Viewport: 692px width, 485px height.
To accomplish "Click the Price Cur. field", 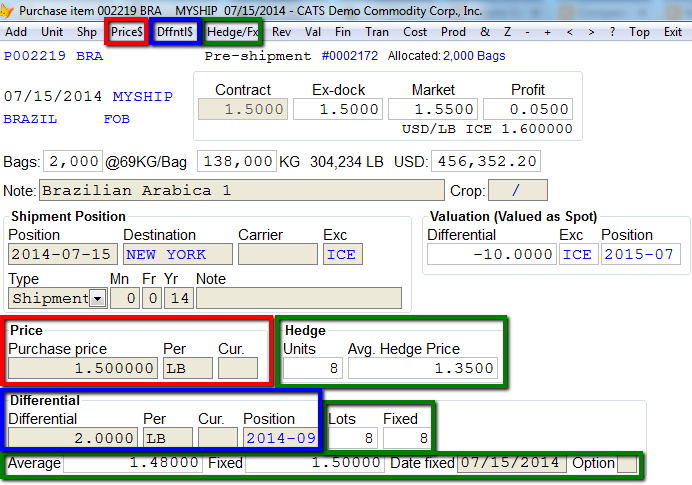I will point(238,368).
